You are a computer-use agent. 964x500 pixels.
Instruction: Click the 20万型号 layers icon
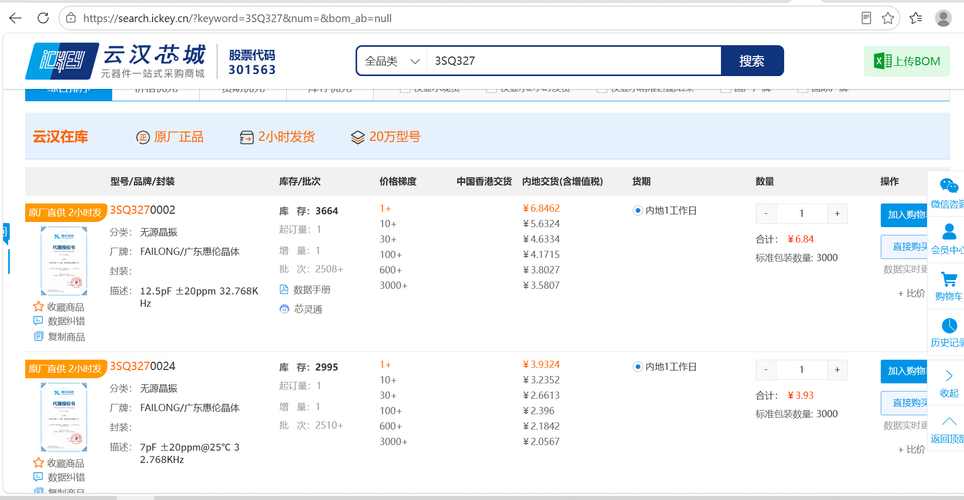[358, 137]
